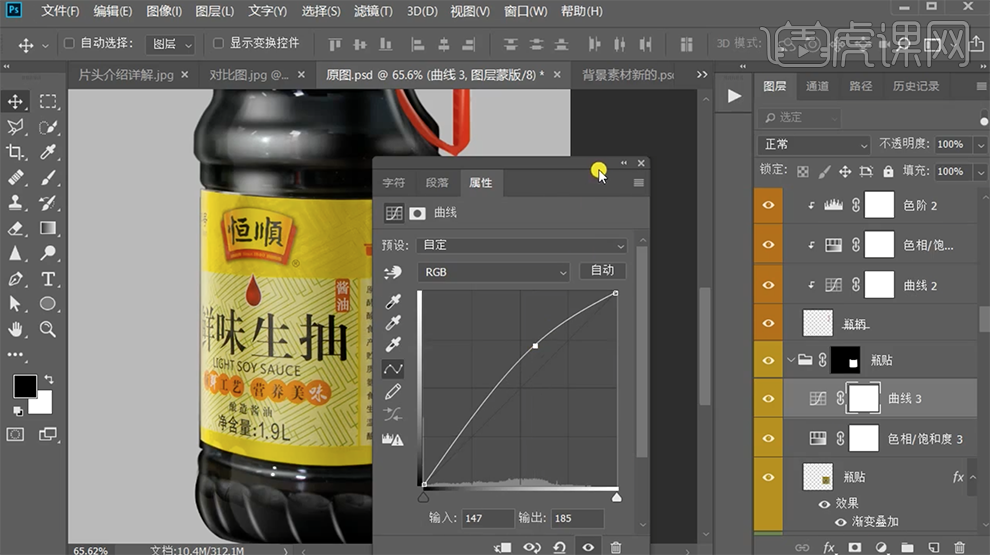Select the Type tool in toolbar
Viewport: 990px width, 555px height.
(47, 279)
